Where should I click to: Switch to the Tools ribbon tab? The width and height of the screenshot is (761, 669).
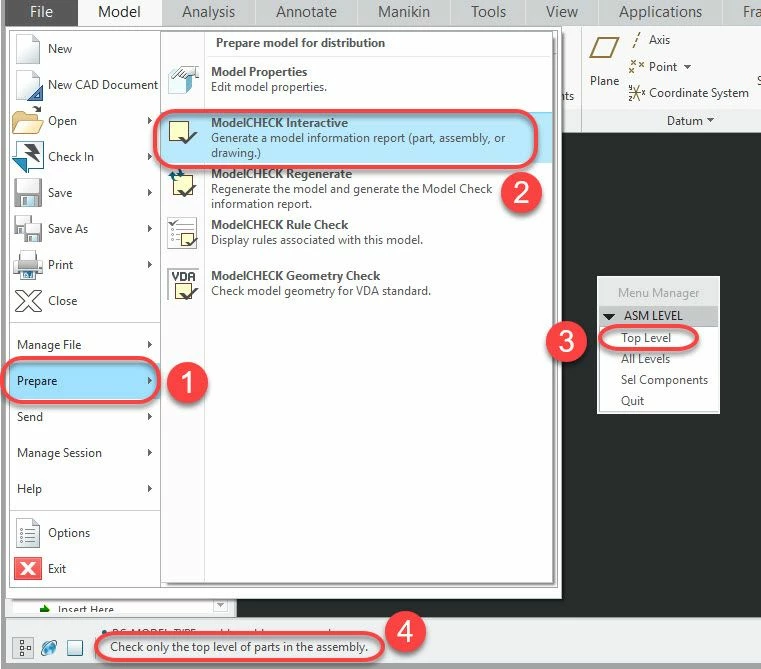[x=488, y=12]
